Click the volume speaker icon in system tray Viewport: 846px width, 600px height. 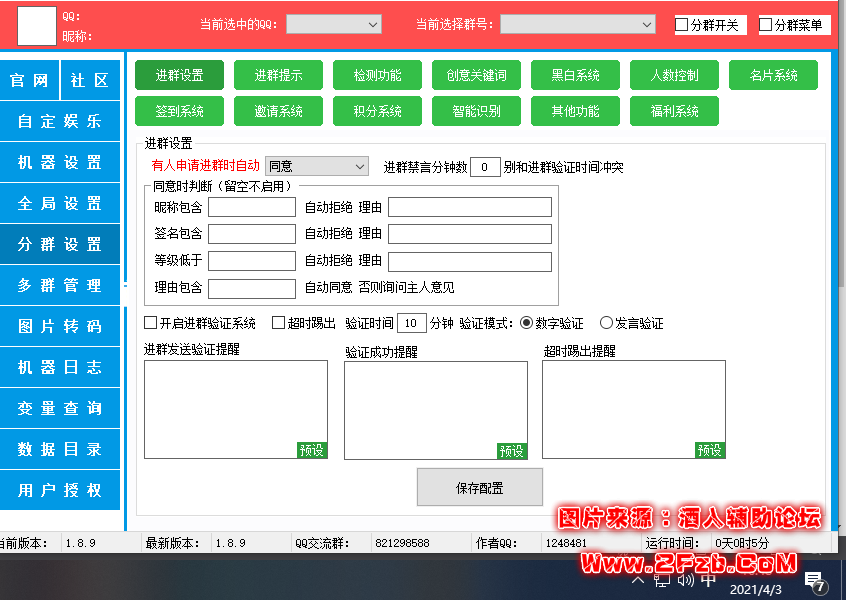686,579
